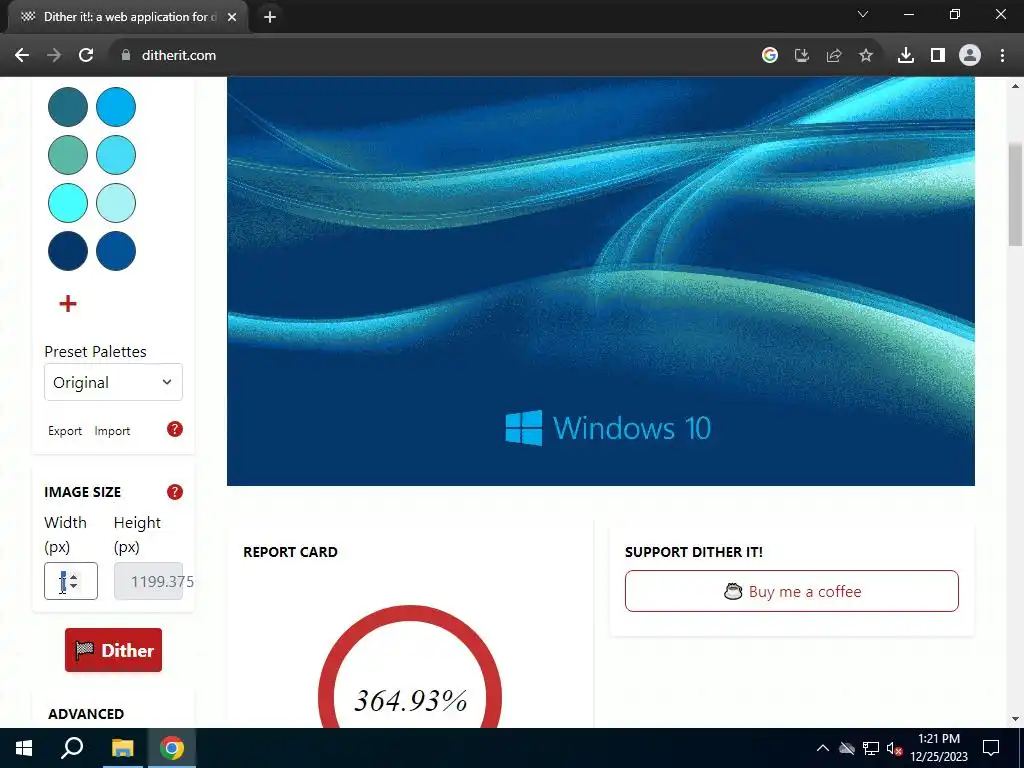Click the 364.93% report card score
The image size is (1024, 768).
410,700
